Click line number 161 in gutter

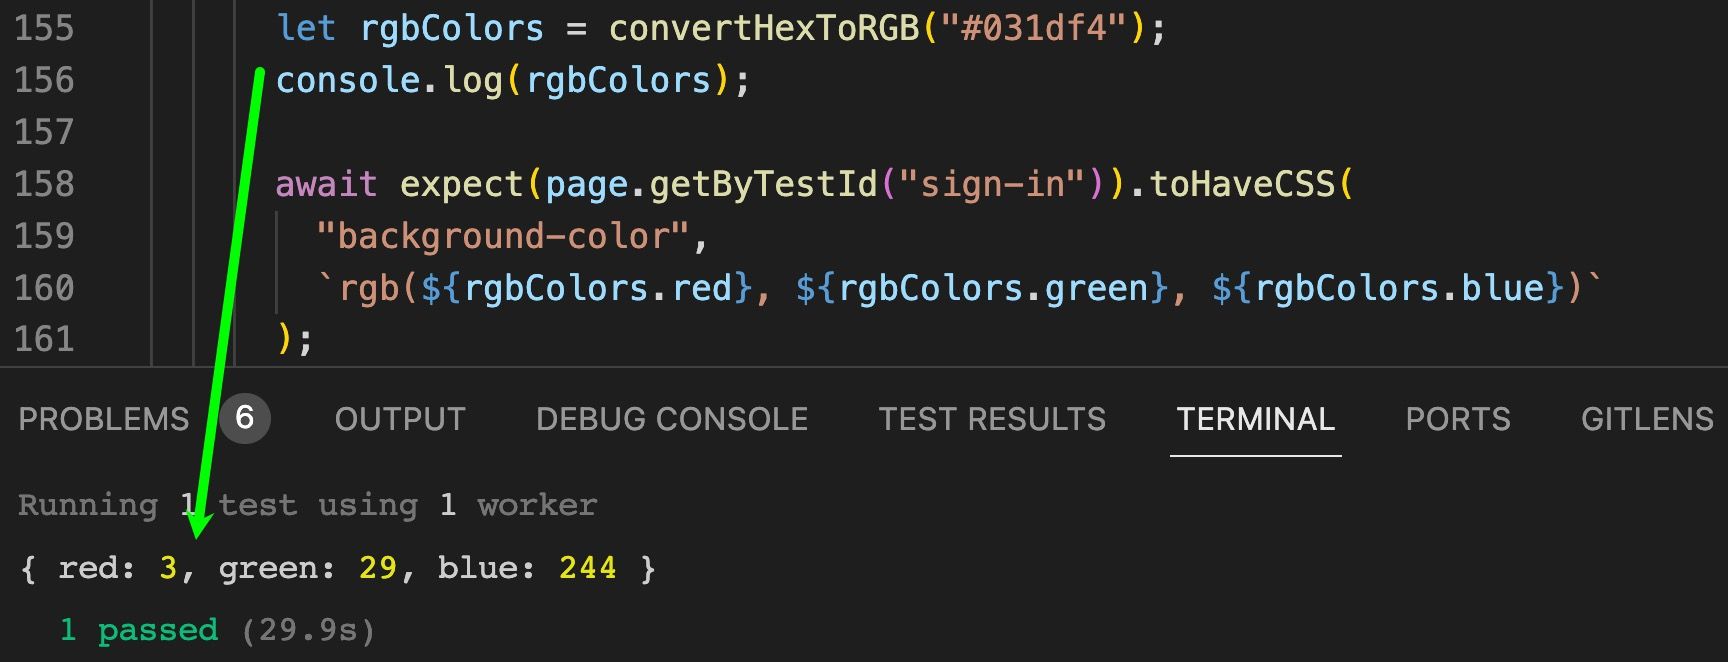click(x=44, y=340)
